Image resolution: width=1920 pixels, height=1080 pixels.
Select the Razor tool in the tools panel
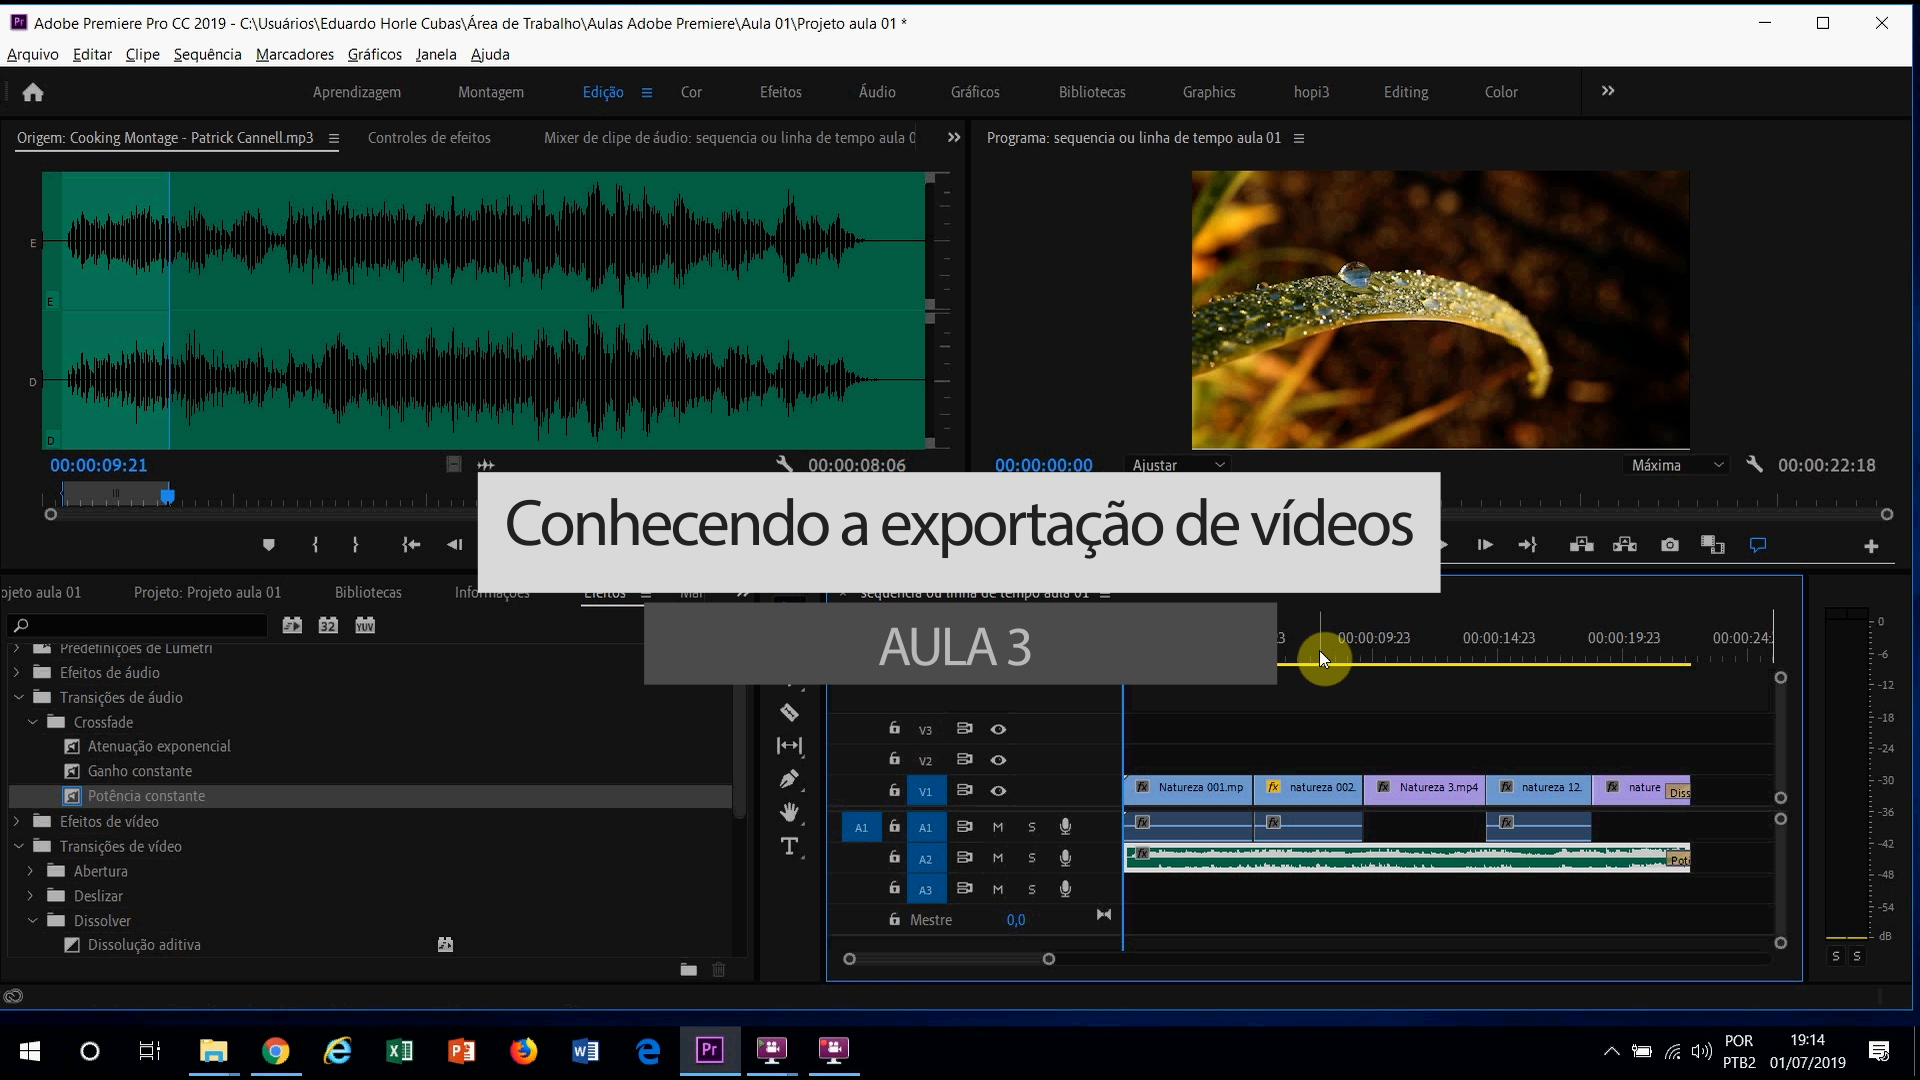click(789, 713)
